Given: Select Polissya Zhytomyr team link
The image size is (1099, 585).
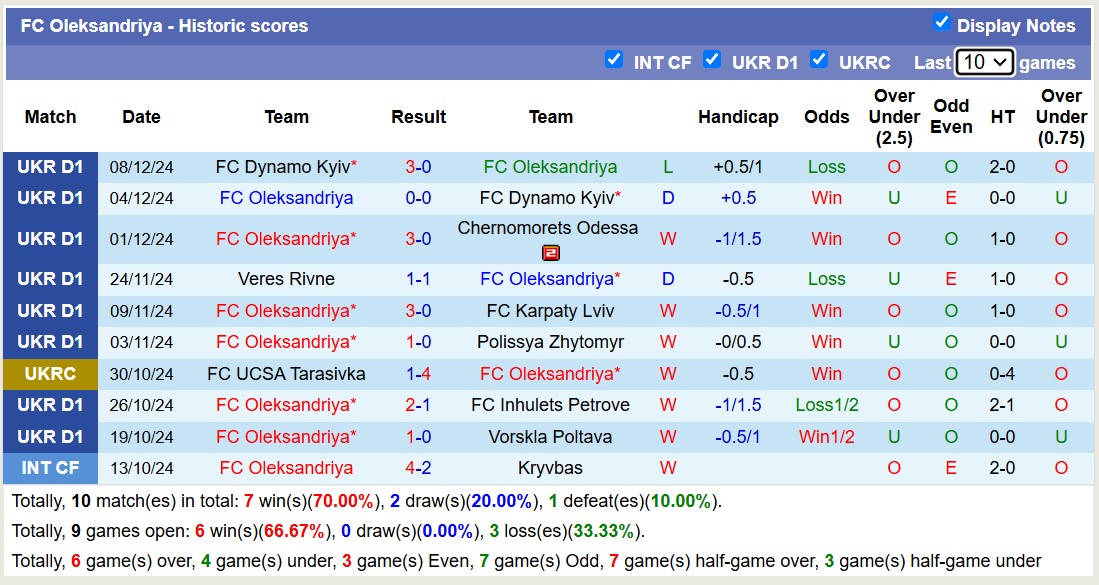Looking at the screenshot, I should pos(550,342).
